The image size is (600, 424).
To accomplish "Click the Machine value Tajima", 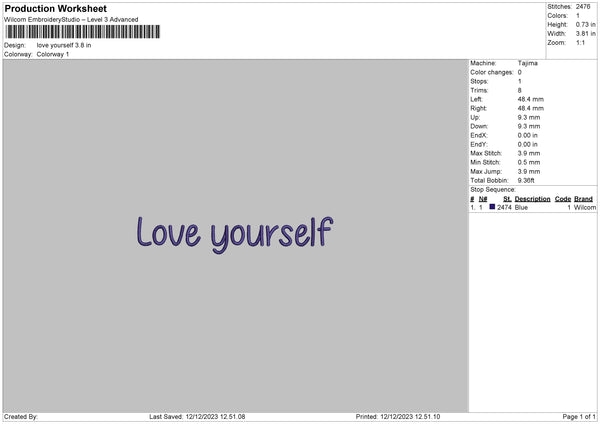I will (x=528, y=63).
